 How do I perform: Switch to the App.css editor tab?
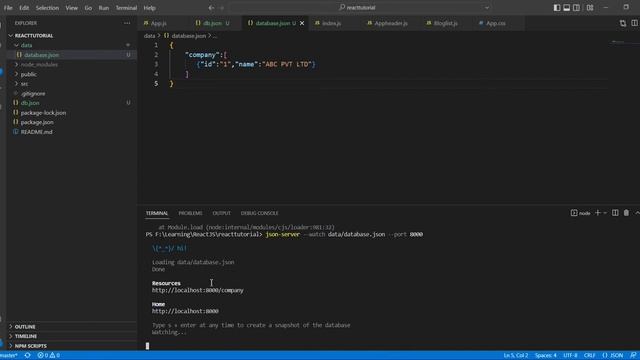click(x=496, y=23)
